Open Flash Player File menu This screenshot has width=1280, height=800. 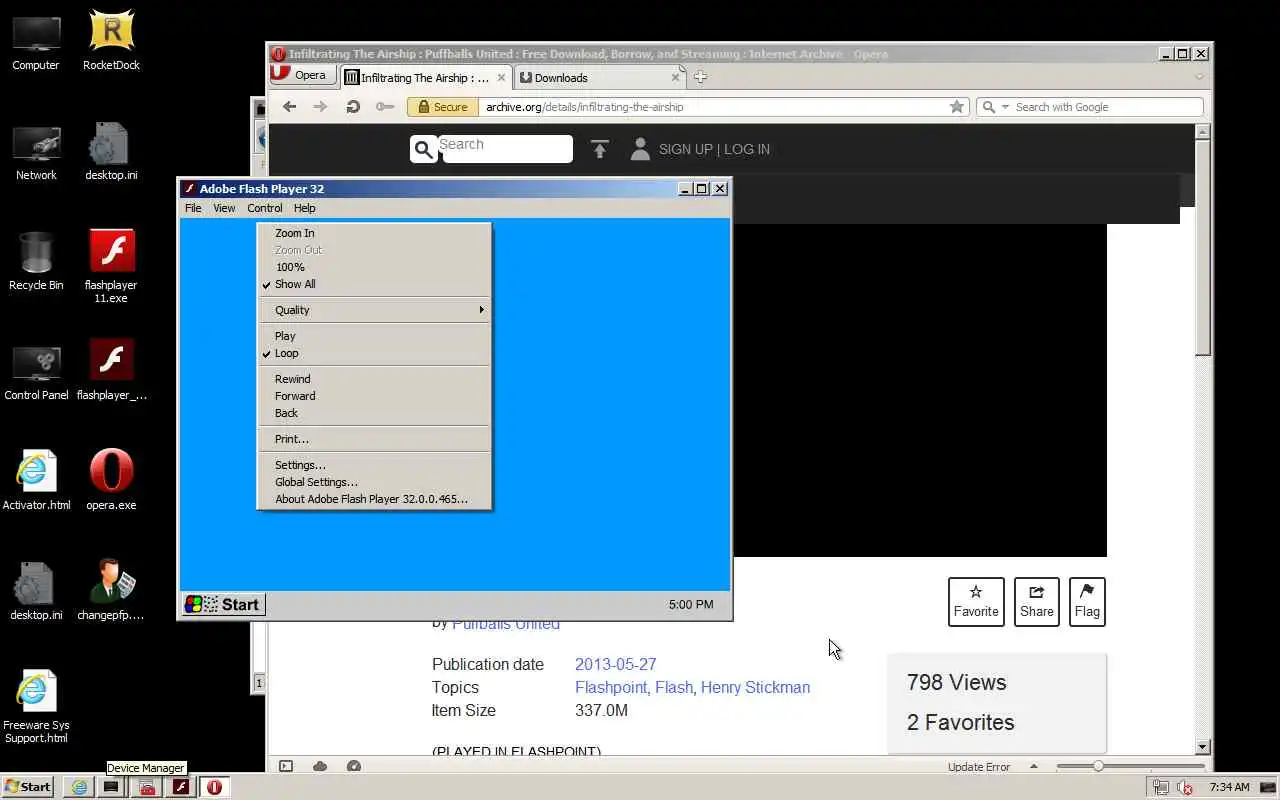[x=193, y=208]
